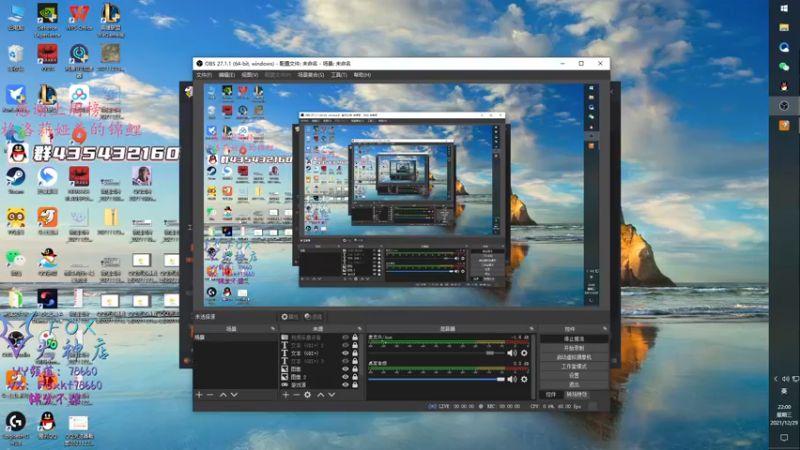The image size is (800, 450).
Task: Pop out the 场景 dock panel
Action: [x=273, y=329]
